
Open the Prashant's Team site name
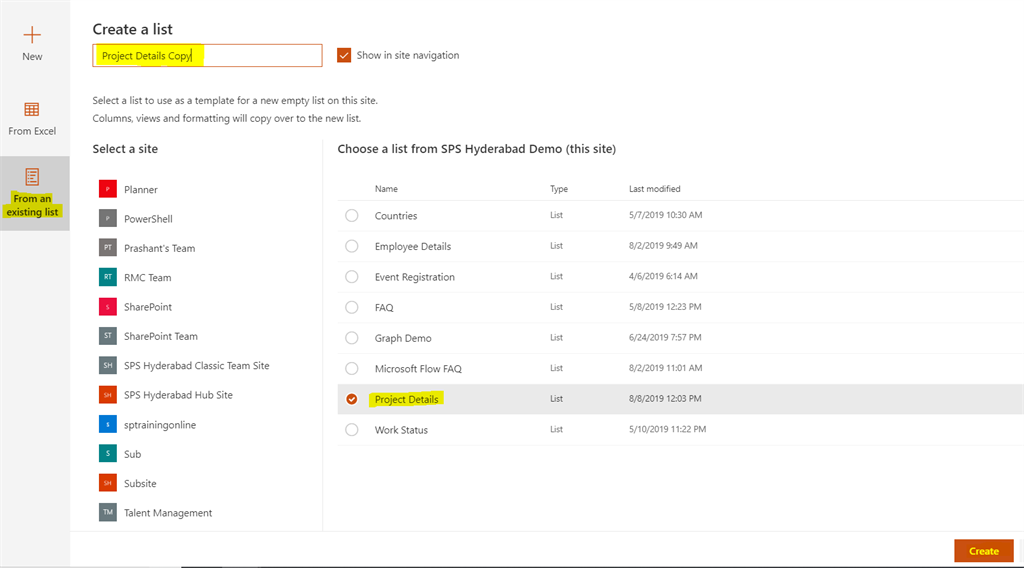(x=159, y=249)
